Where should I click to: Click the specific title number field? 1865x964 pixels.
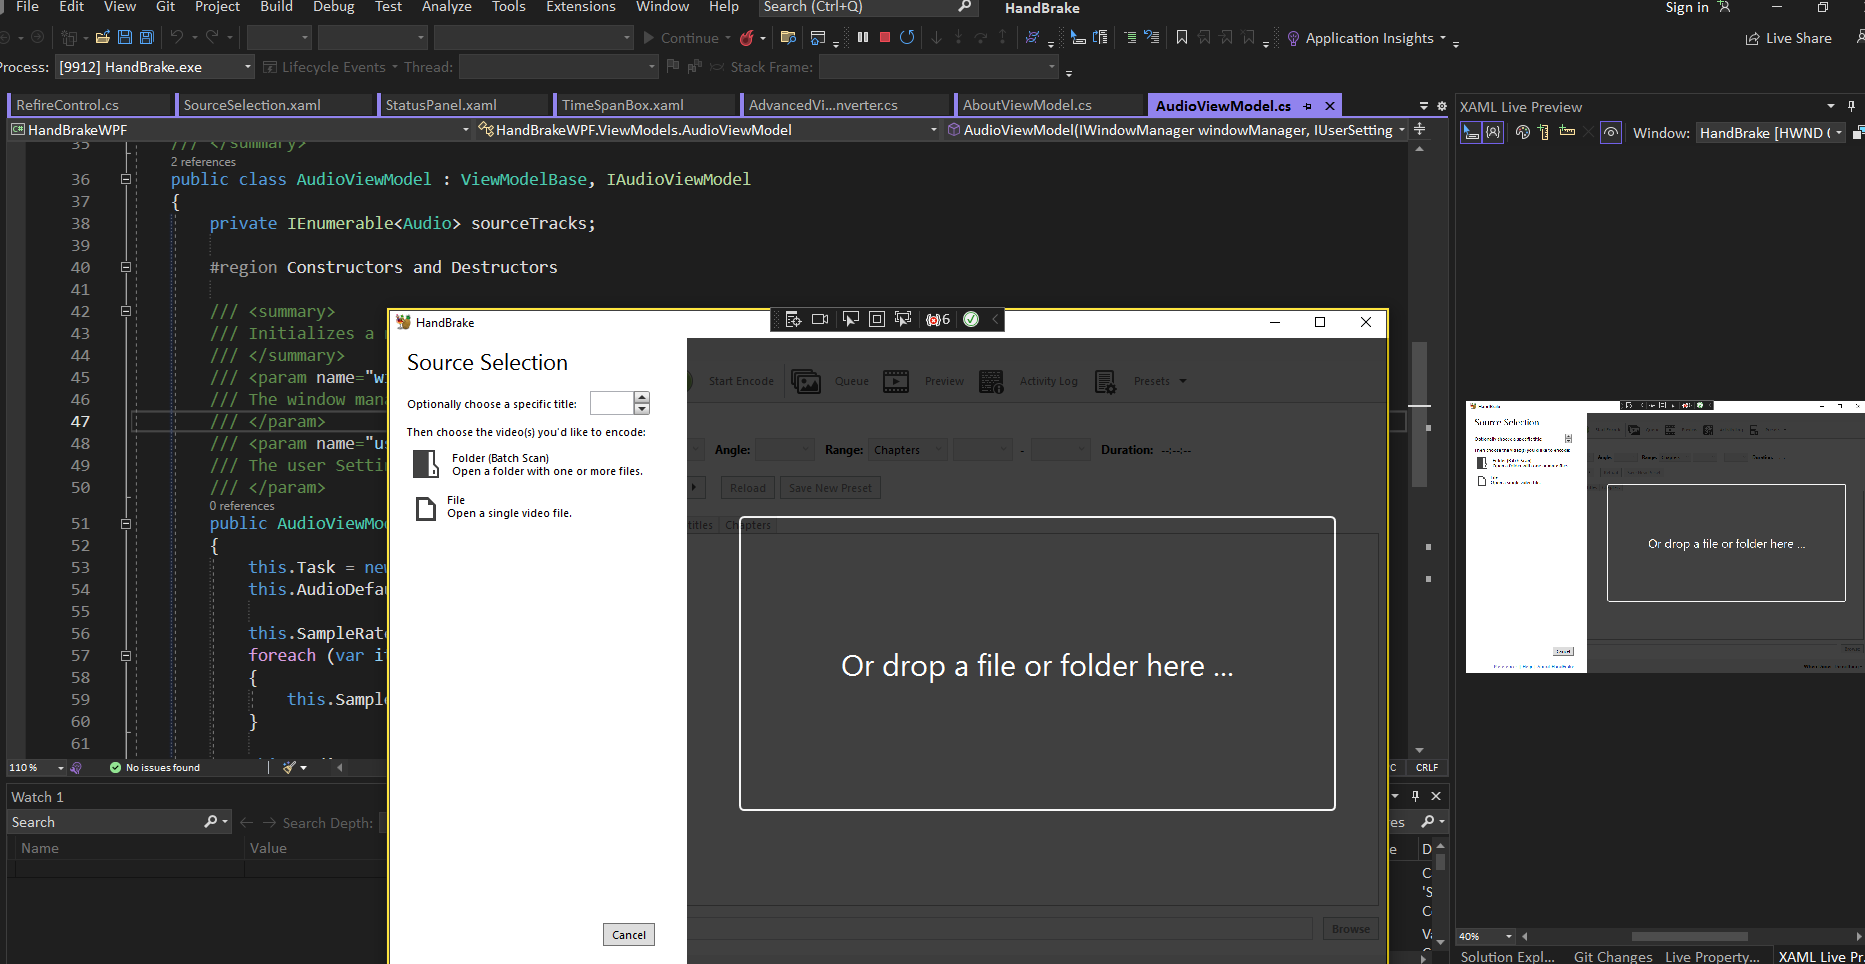click(x=612, y=403)
